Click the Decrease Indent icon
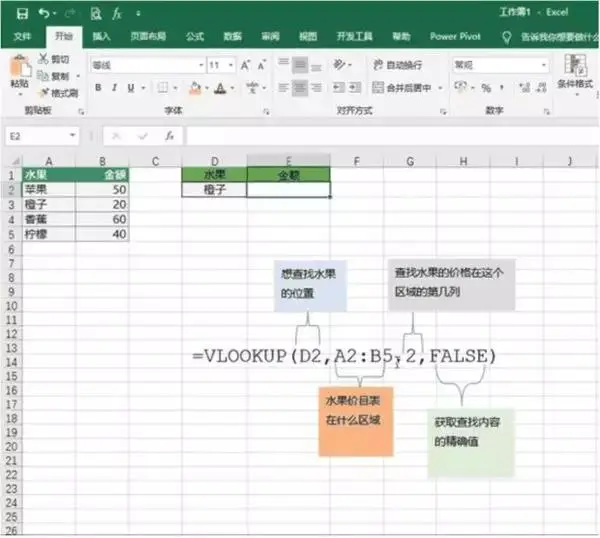Viewport: 600px width, 538px height. 339,88
